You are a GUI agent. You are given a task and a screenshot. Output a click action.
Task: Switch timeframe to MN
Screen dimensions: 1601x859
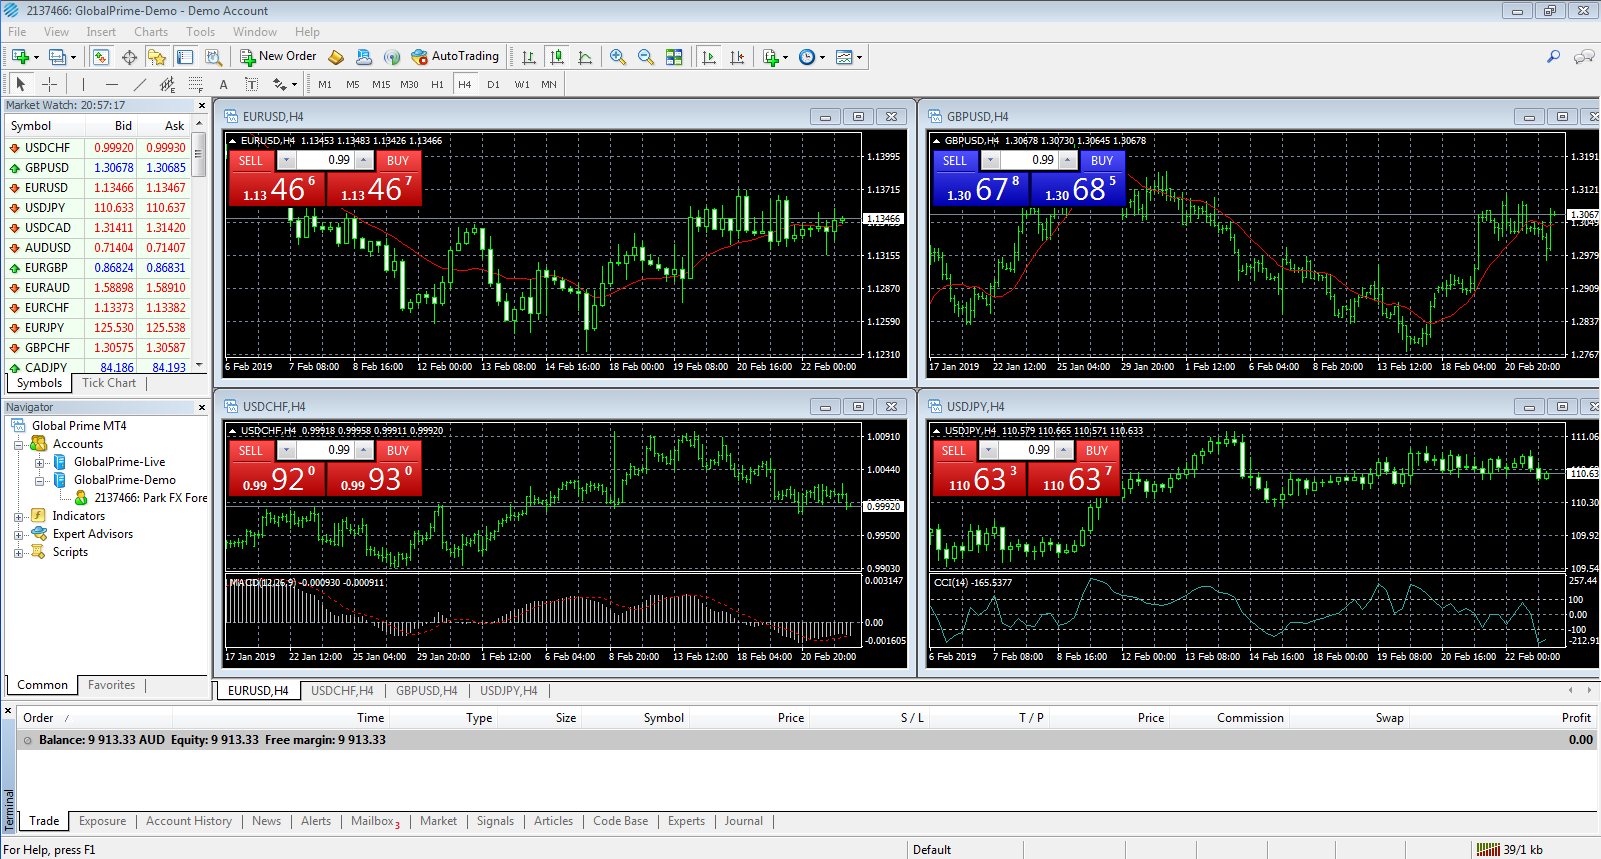point(549,84)
